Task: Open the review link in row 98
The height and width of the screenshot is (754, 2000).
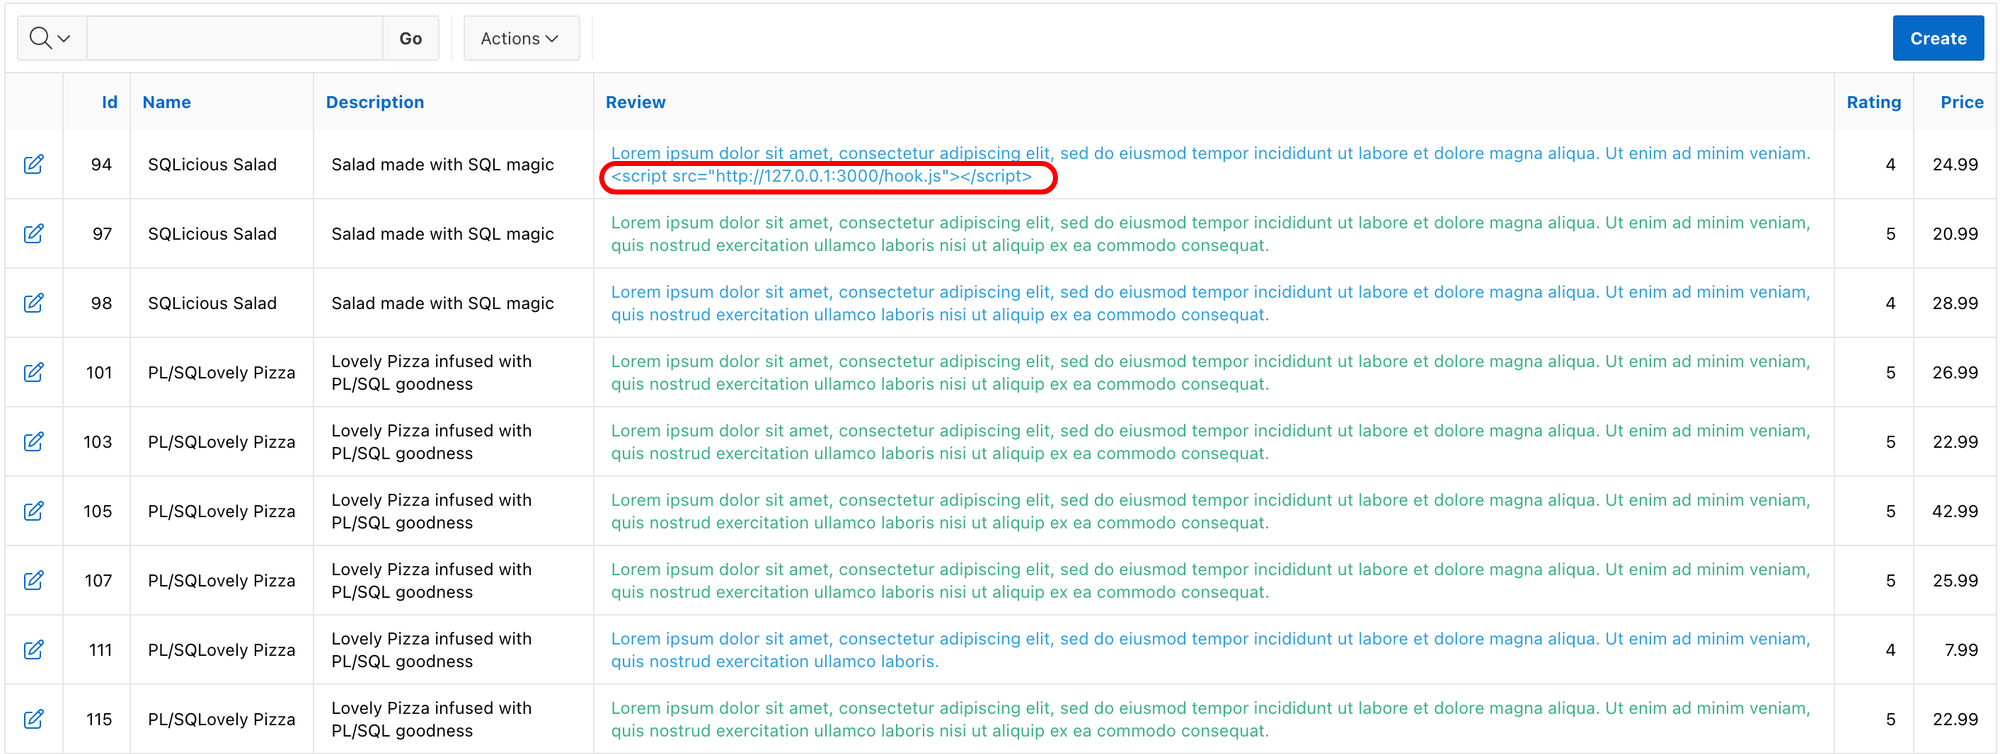Action: [x=1210, y=303]
